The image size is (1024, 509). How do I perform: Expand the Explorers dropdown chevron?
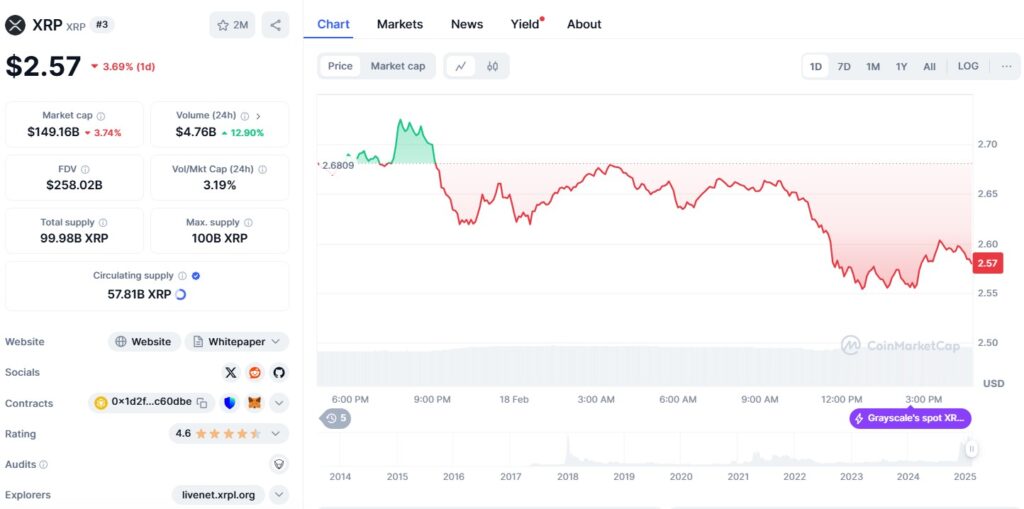279,495
